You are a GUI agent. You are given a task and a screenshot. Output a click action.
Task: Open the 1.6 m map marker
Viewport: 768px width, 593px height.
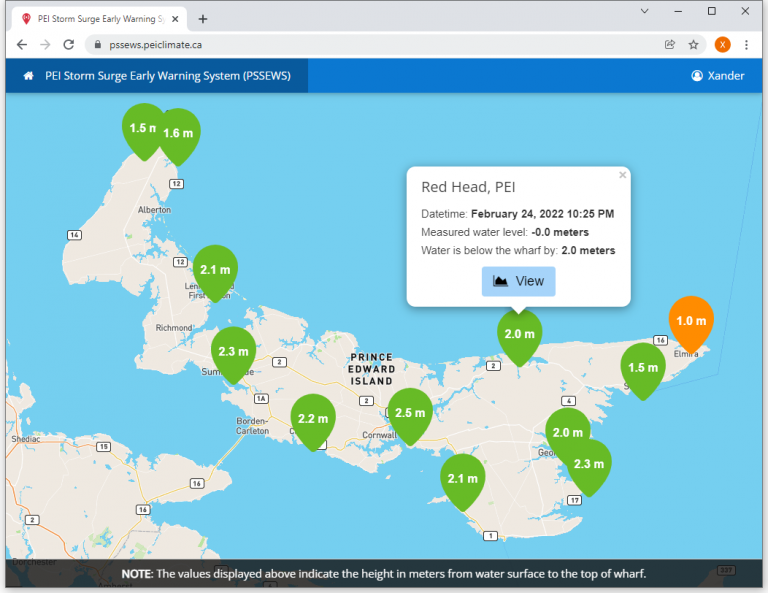(x=180, y=134)
